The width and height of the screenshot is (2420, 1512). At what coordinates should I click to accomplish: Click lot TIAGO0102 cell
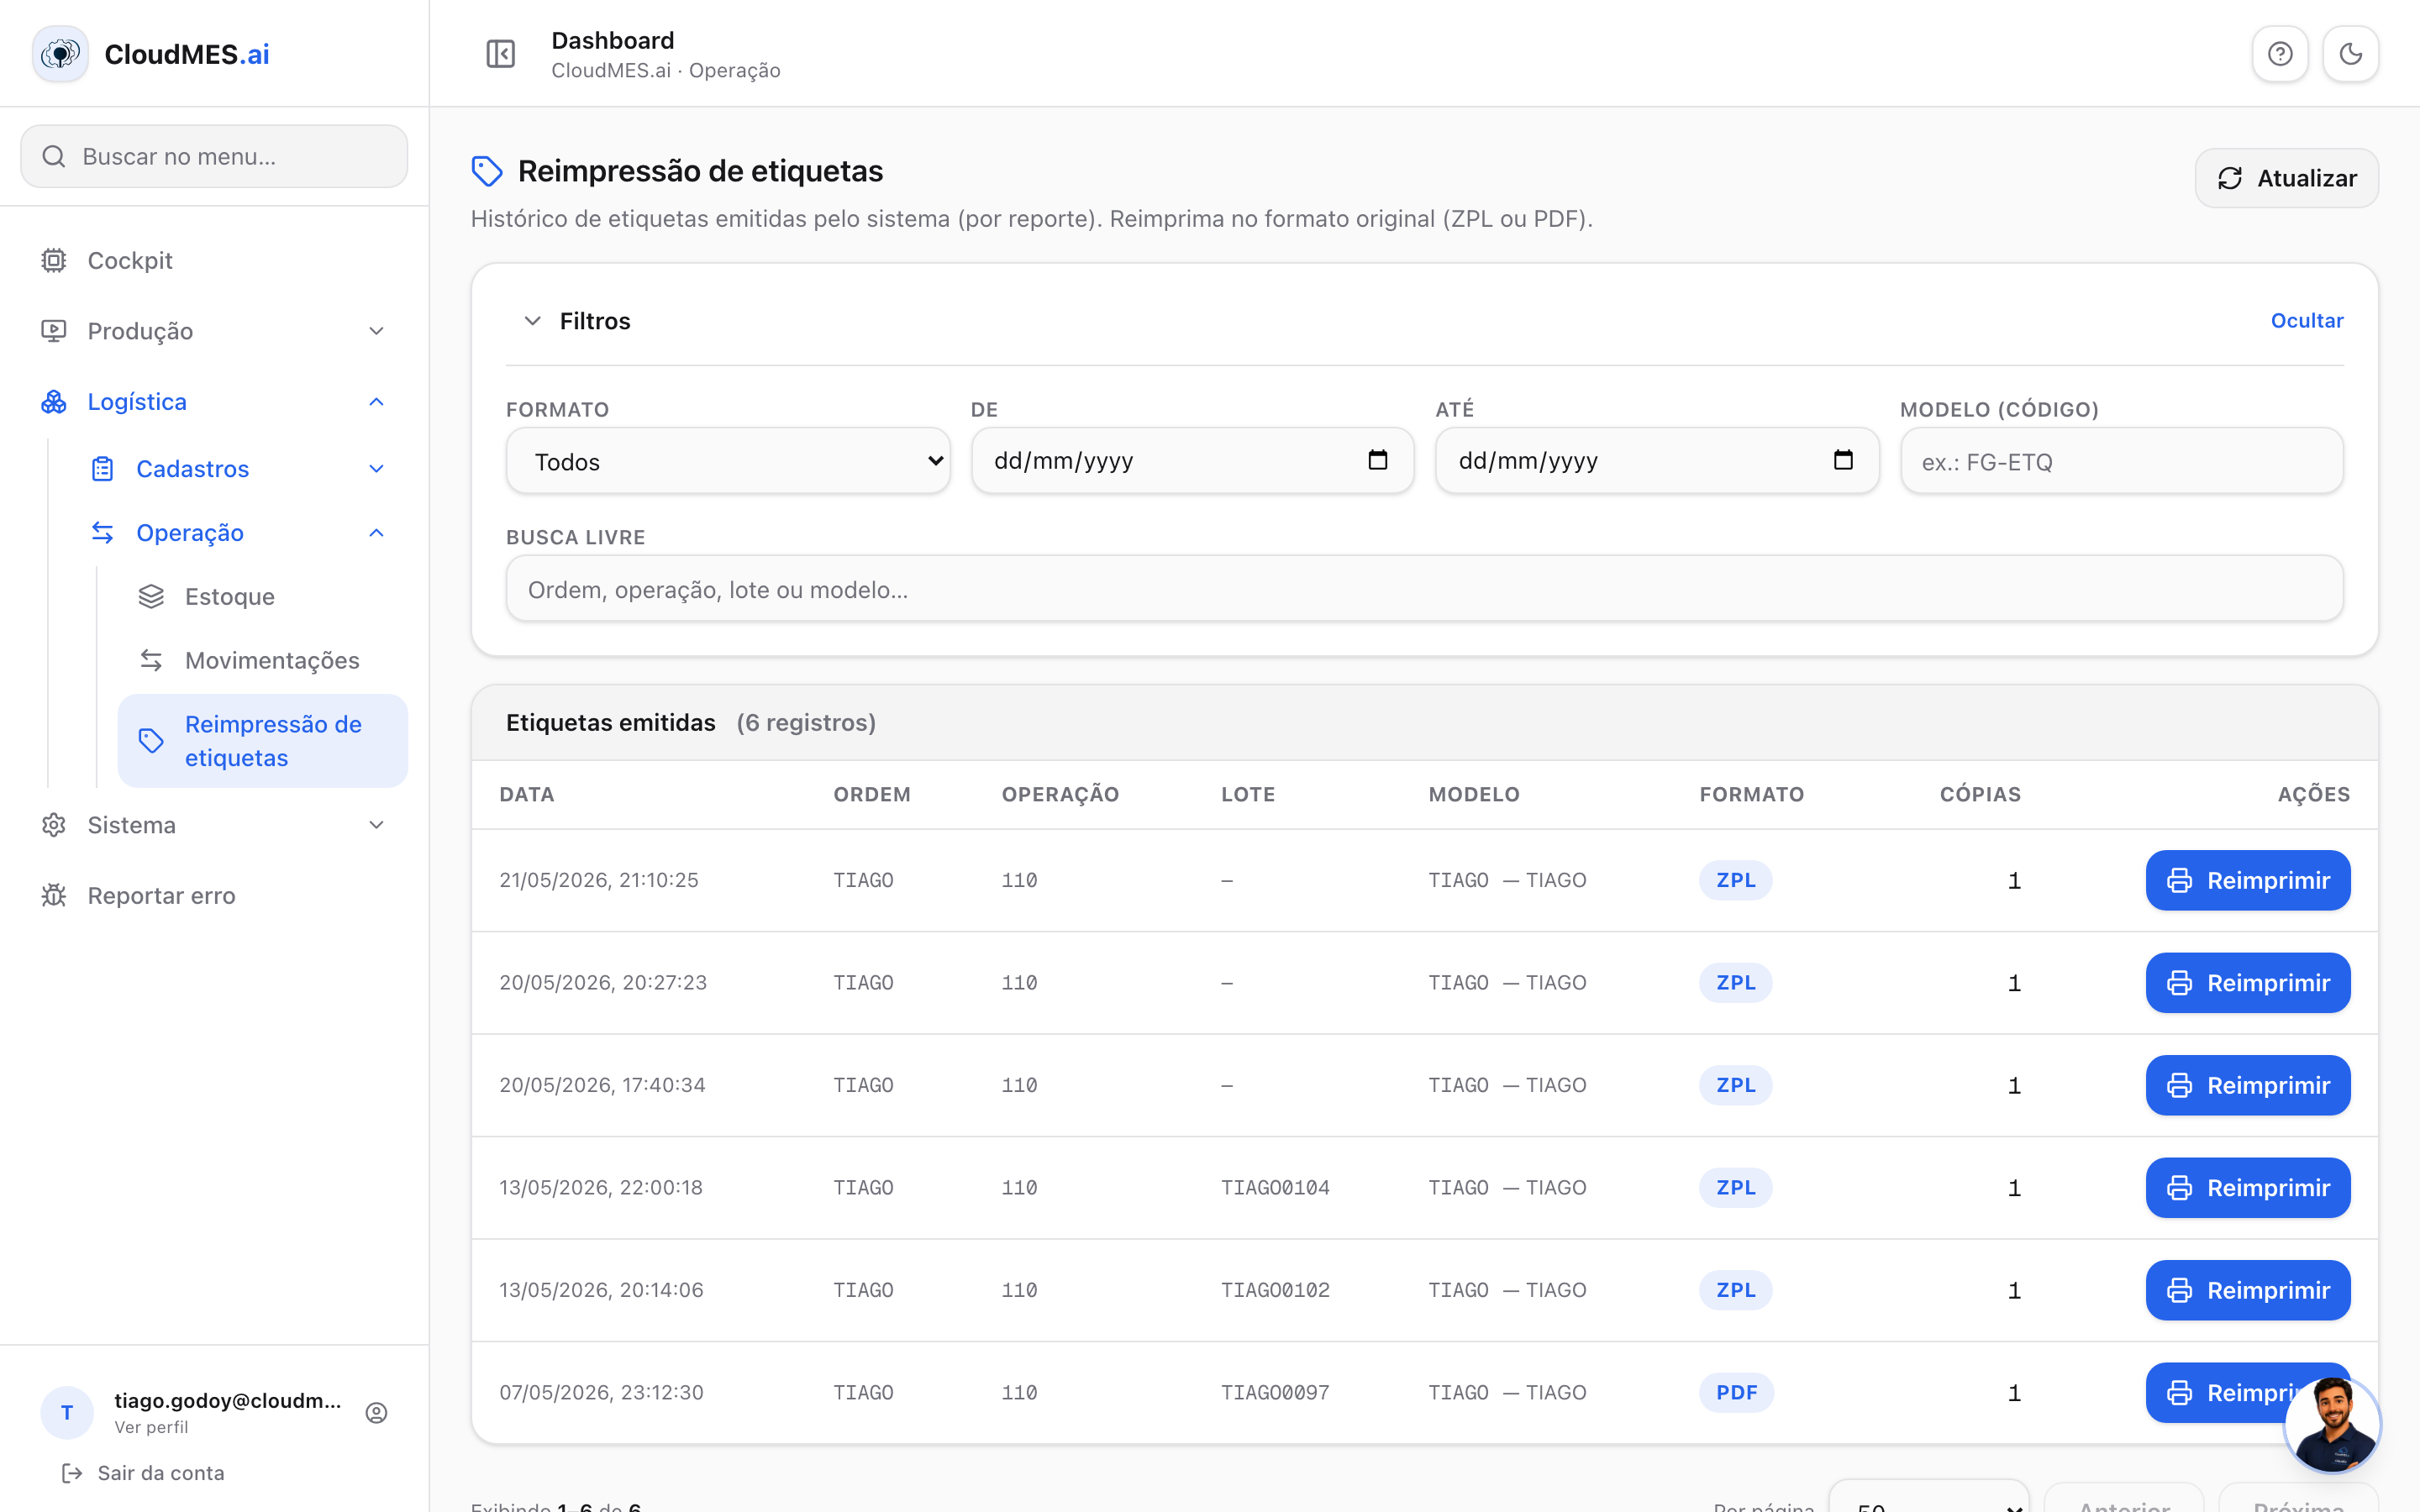pyautogui.click(x=1275, y=1290)
